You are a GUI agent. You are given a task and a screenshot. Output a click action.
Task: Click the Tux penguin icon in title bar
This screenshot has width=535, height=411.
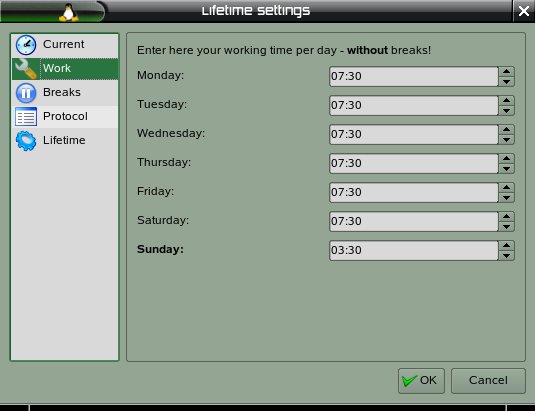tap(69, 12)
